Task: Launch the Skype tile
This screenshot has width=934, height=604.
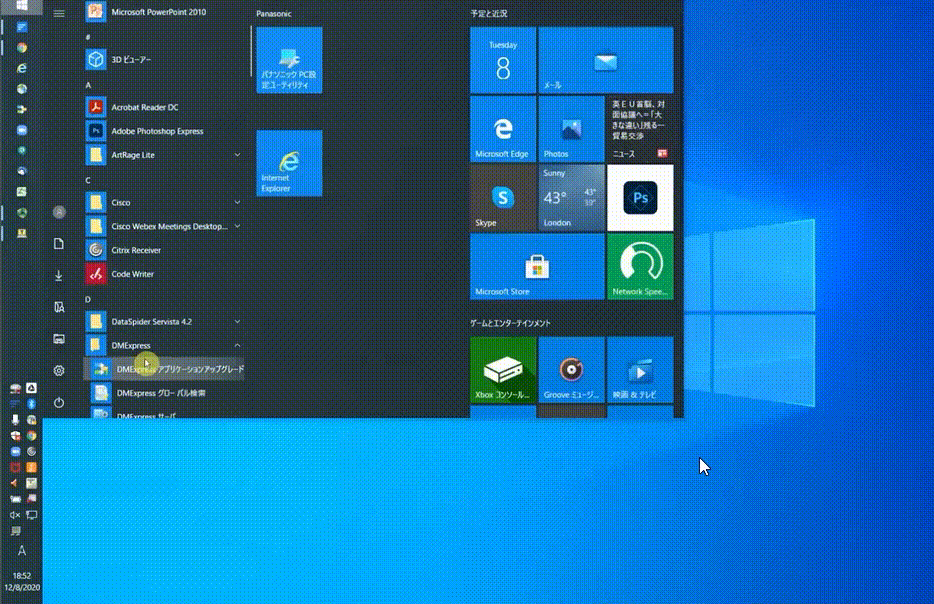Action: click(x=503, y=198)
